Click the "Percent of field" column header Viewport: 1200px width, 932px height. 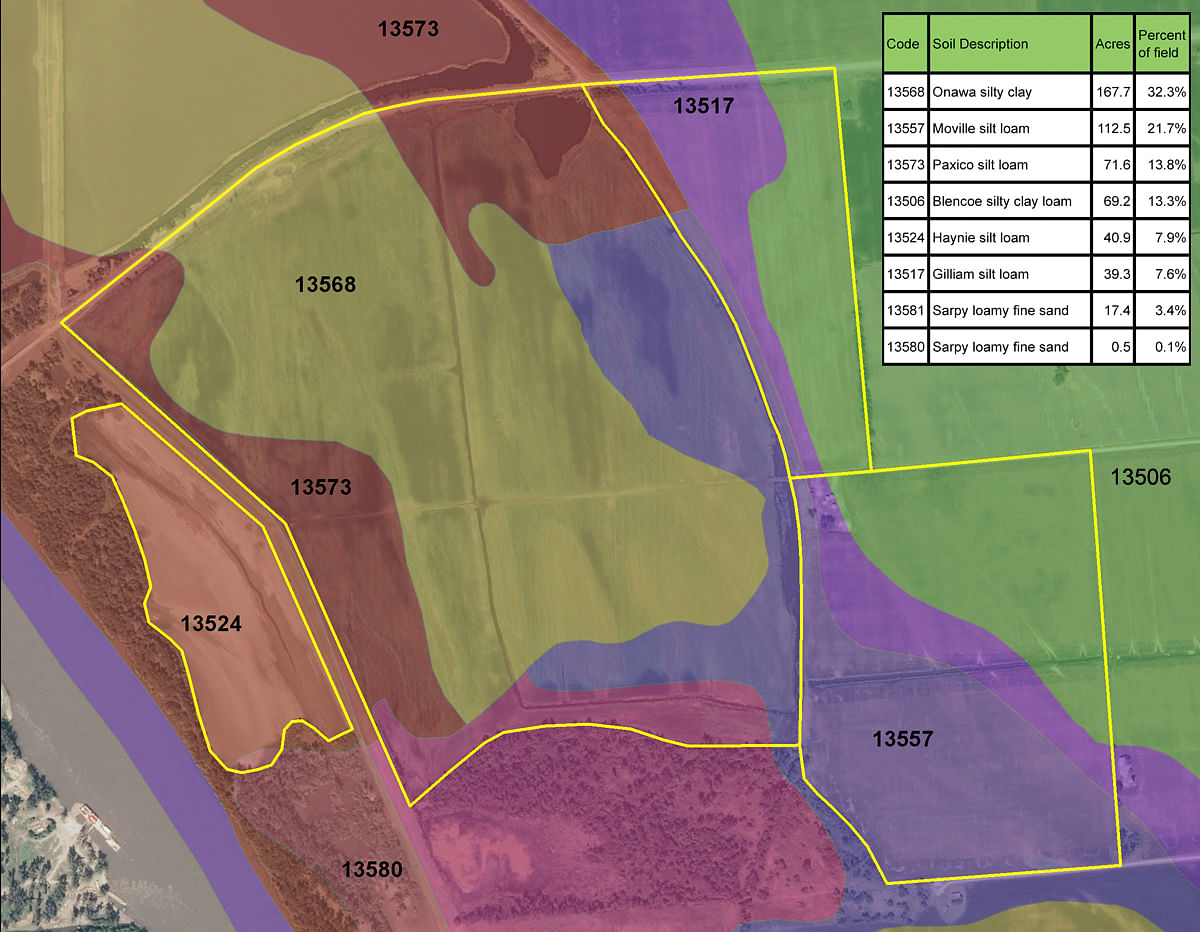[x=1163, y=44]
